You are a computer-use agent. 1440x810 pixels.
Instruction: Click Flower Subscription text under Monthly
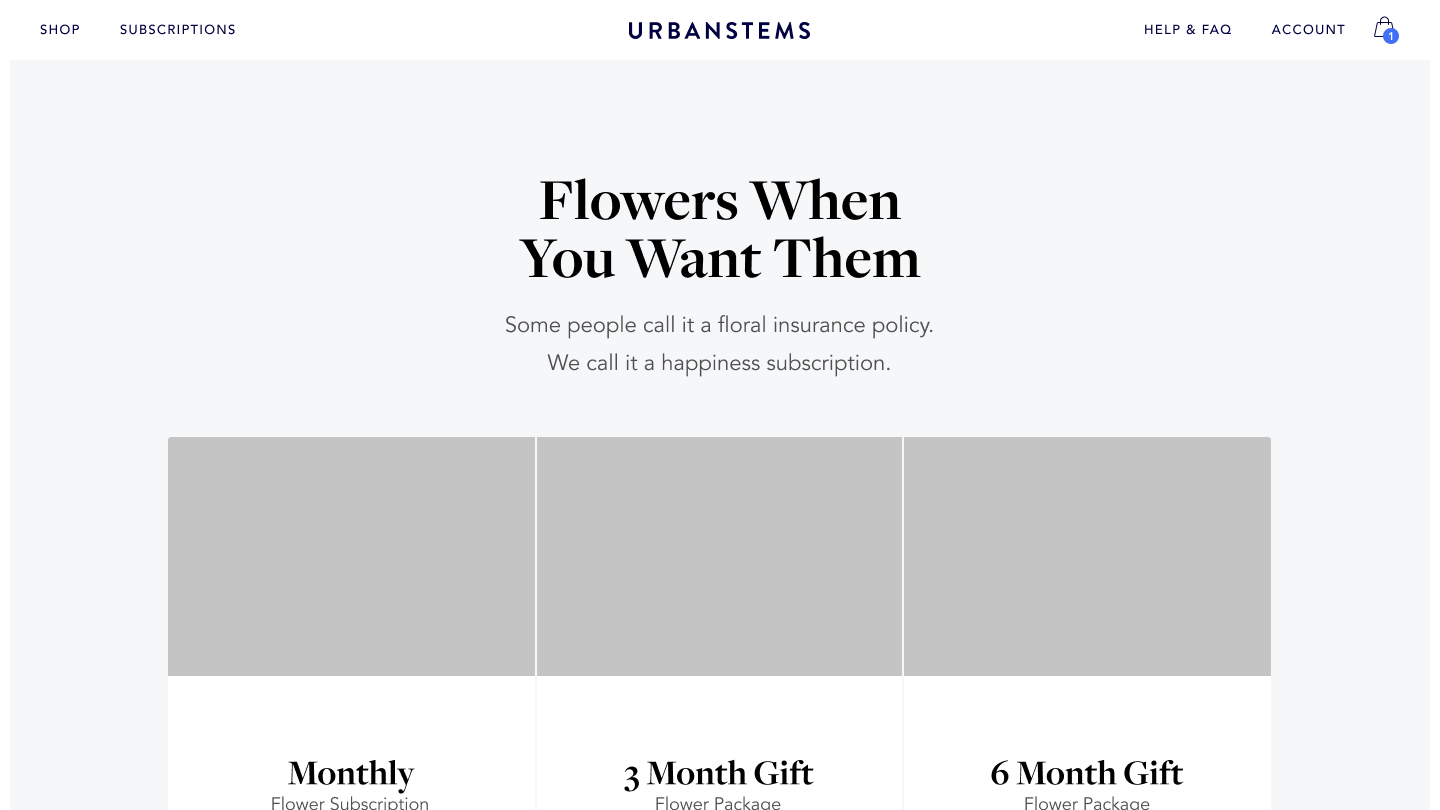click(x=350, y=802)
